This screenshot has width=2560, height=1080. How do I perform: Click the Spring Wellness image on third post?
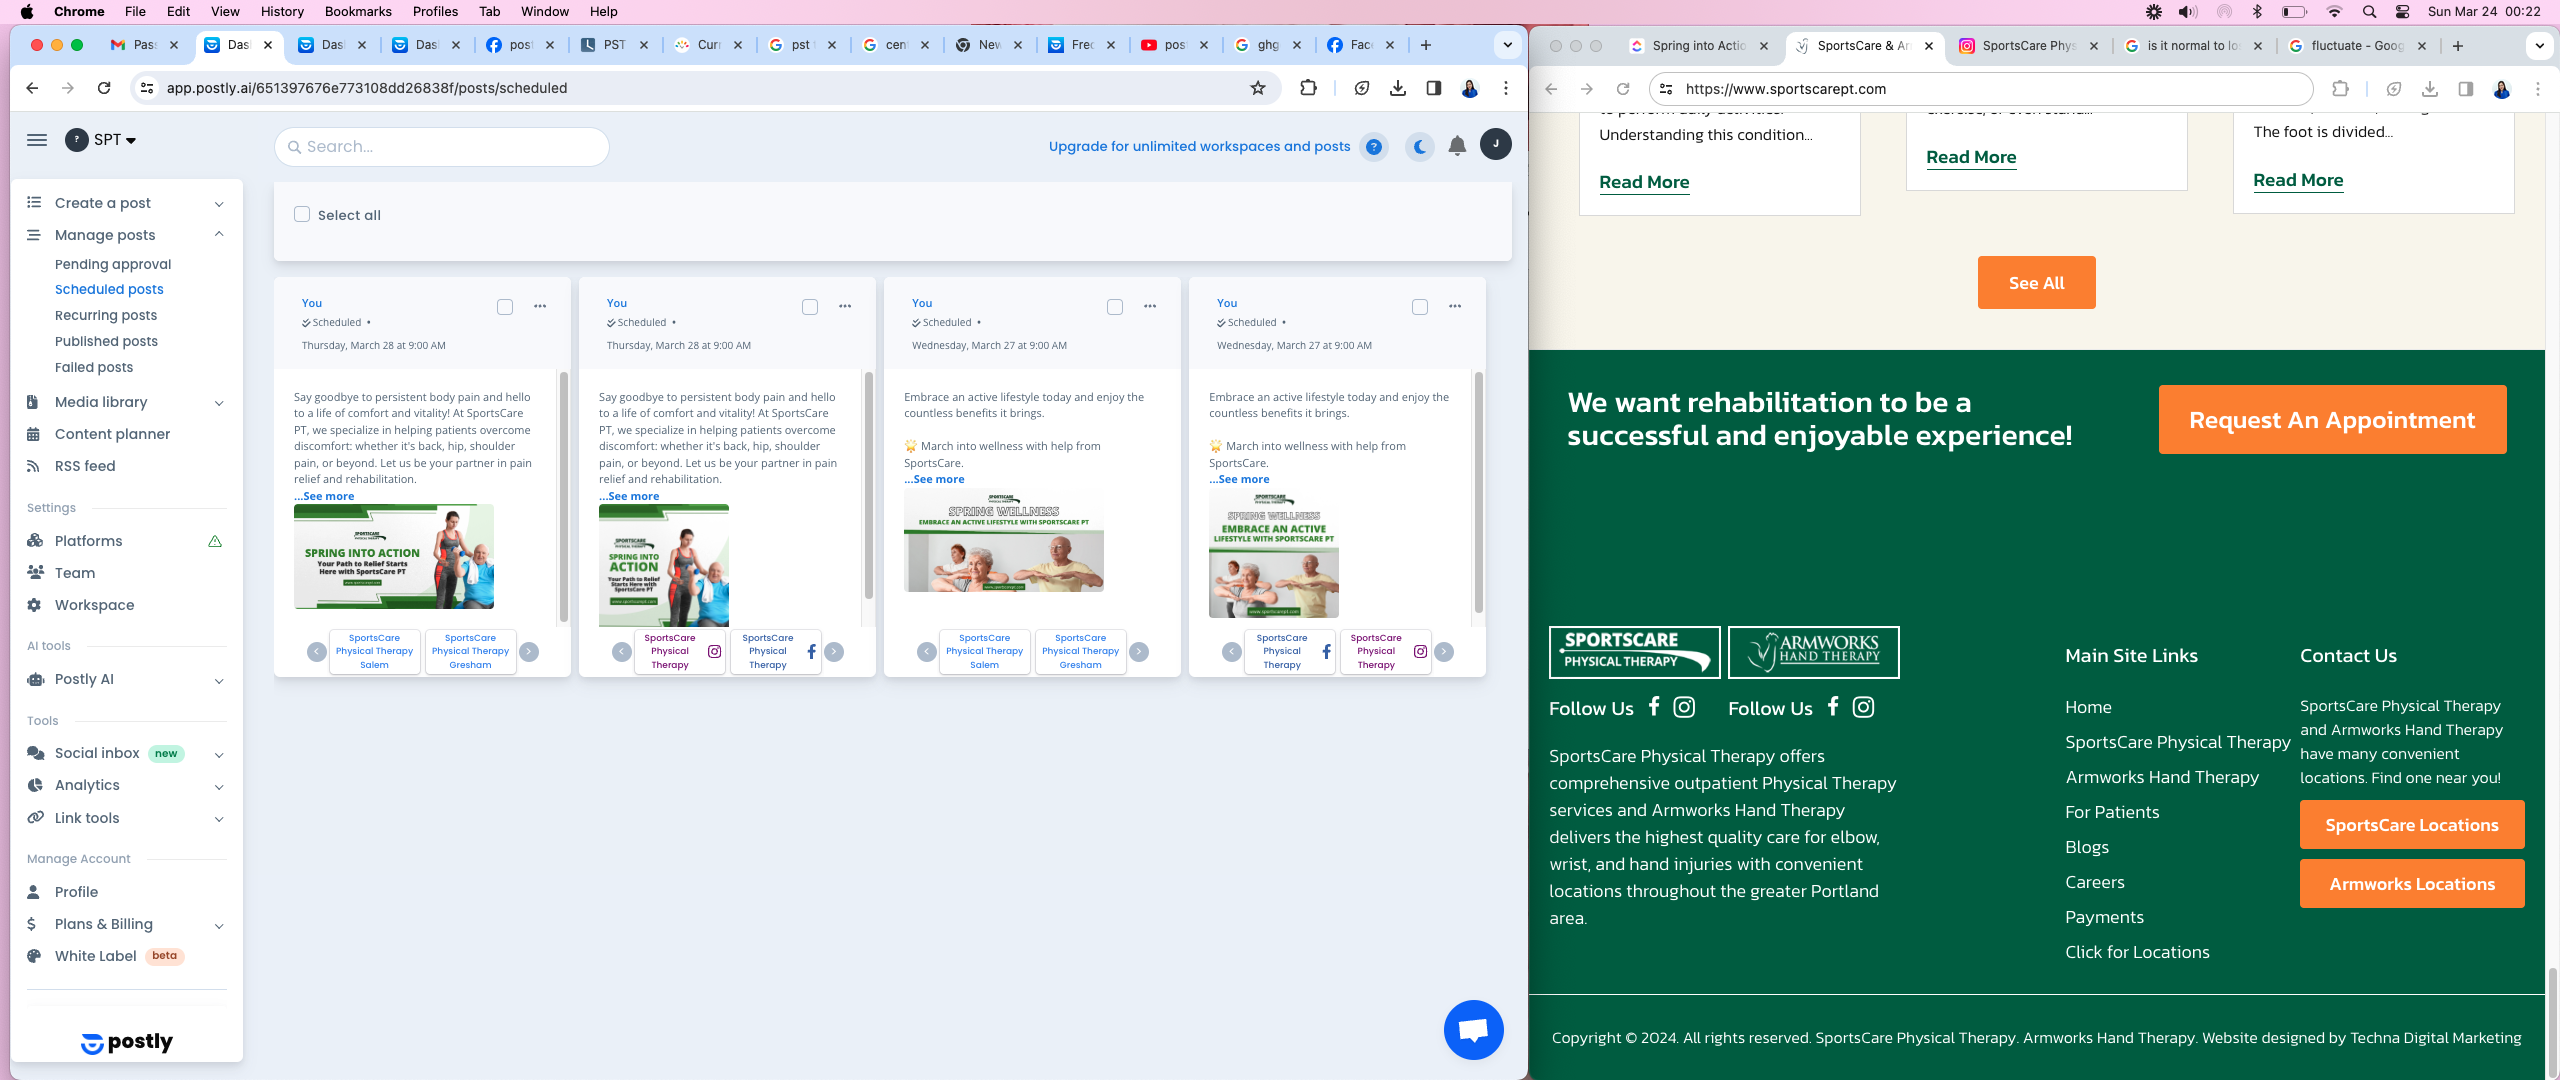pyautogui.click(x=1004, y=541)
